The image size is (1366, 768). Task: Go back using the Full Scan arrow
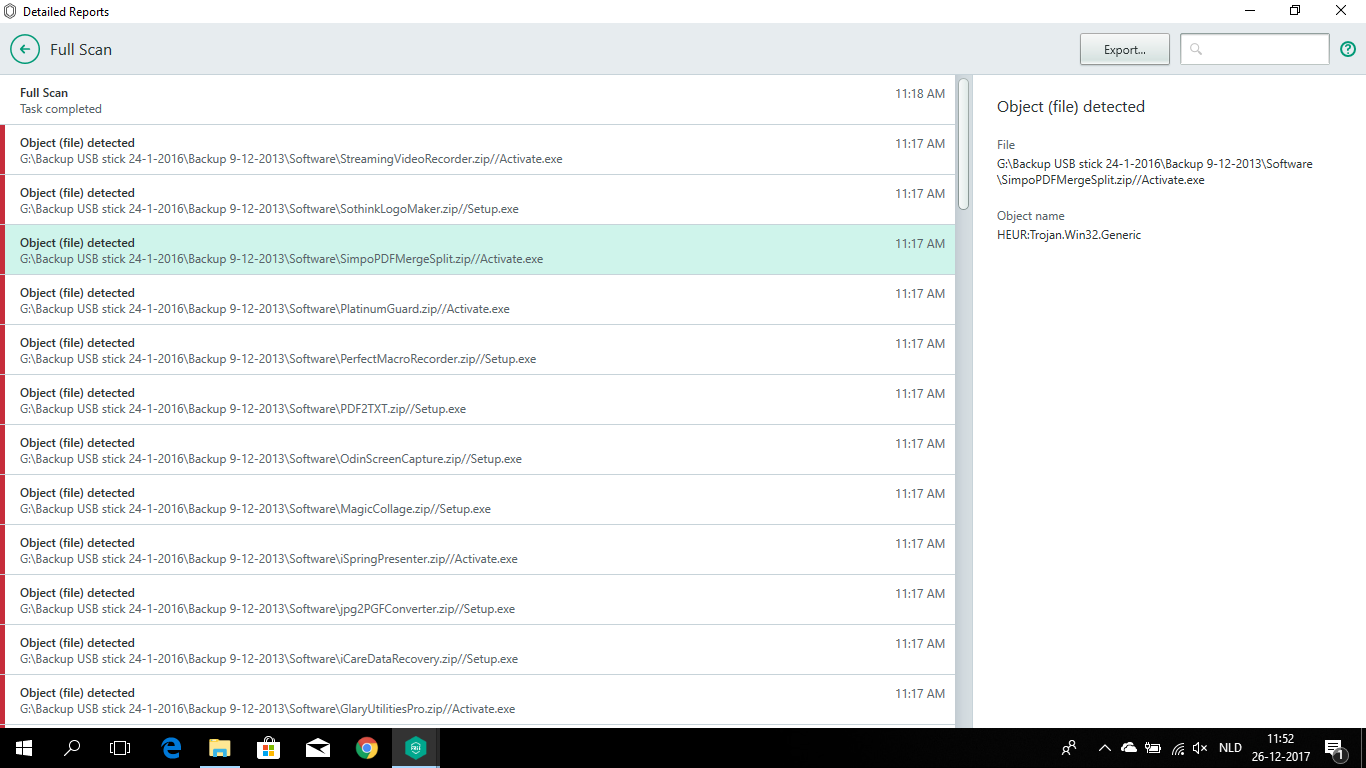point(25,49)
